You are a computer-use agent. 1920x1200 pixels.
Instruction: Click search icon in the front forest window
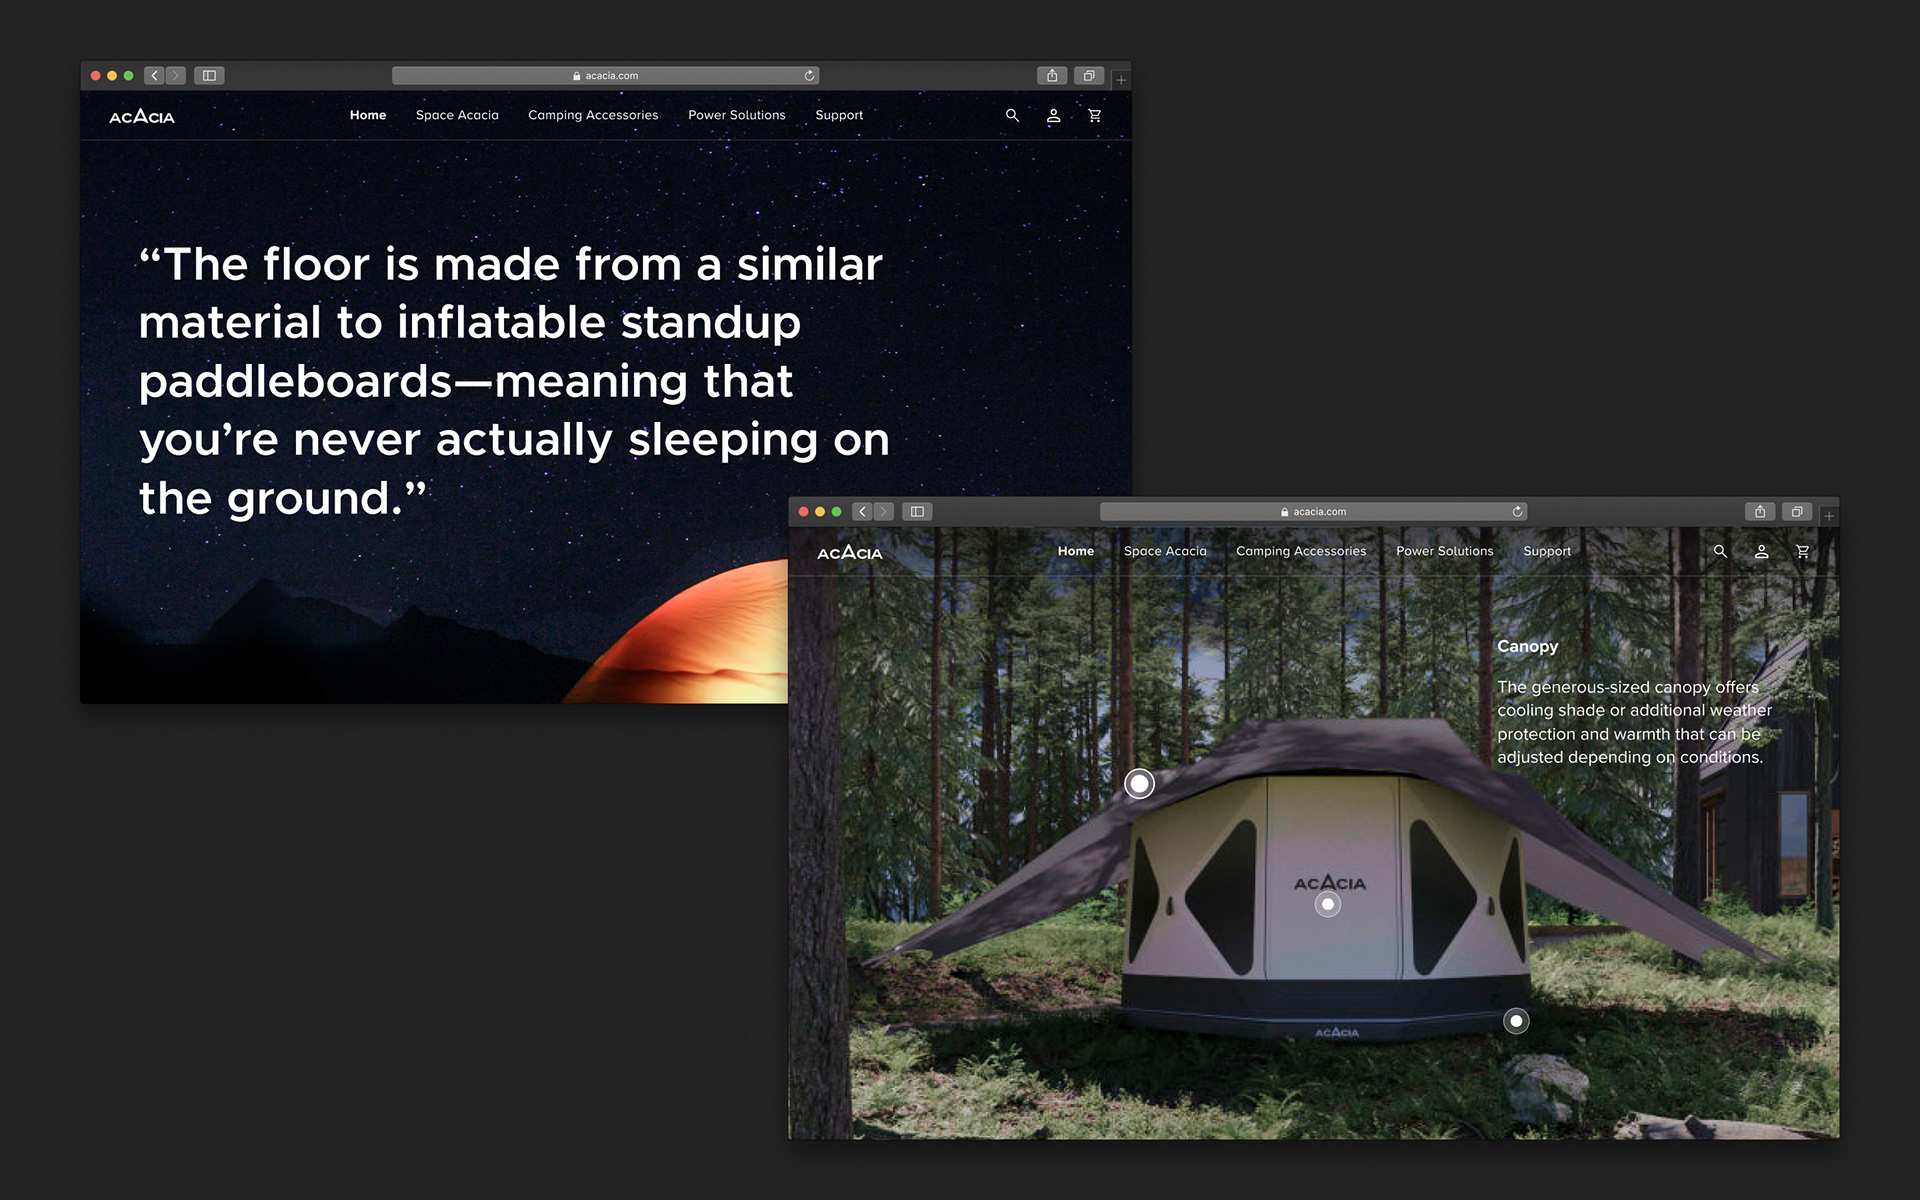pyautogui.click(x=1720, y=552)
